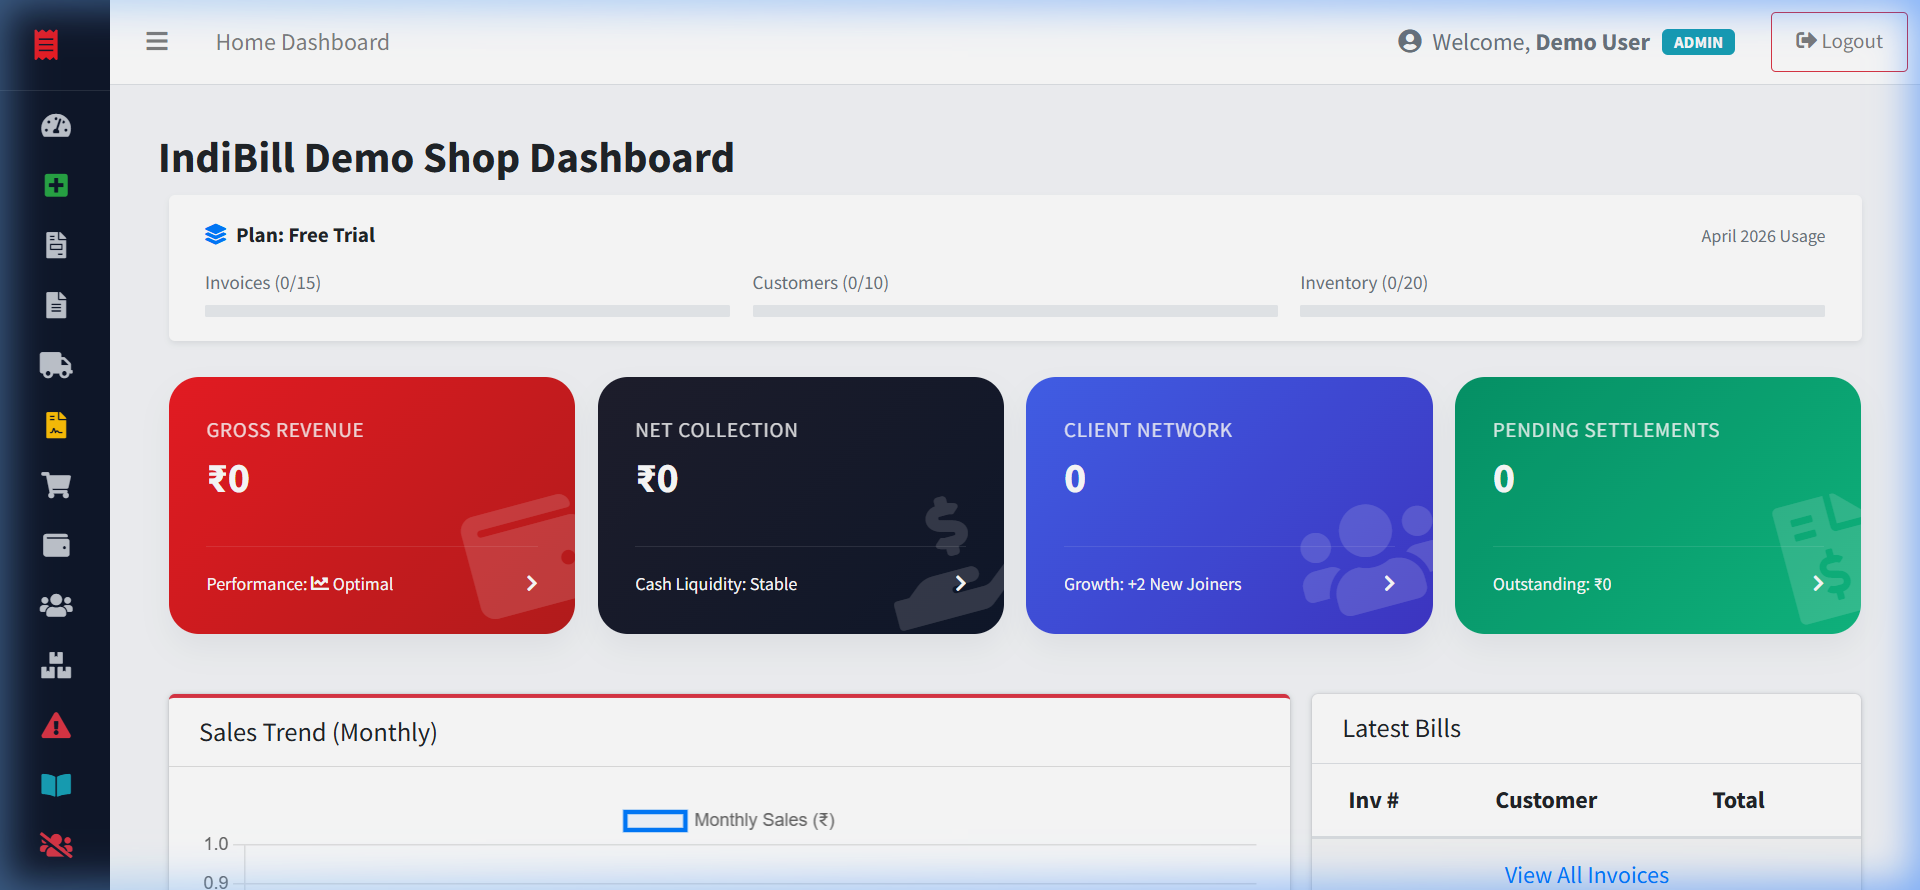
Task: Open the red crossed-users sidebar icon
Action: pyautogui.click(x=56, y=846)
